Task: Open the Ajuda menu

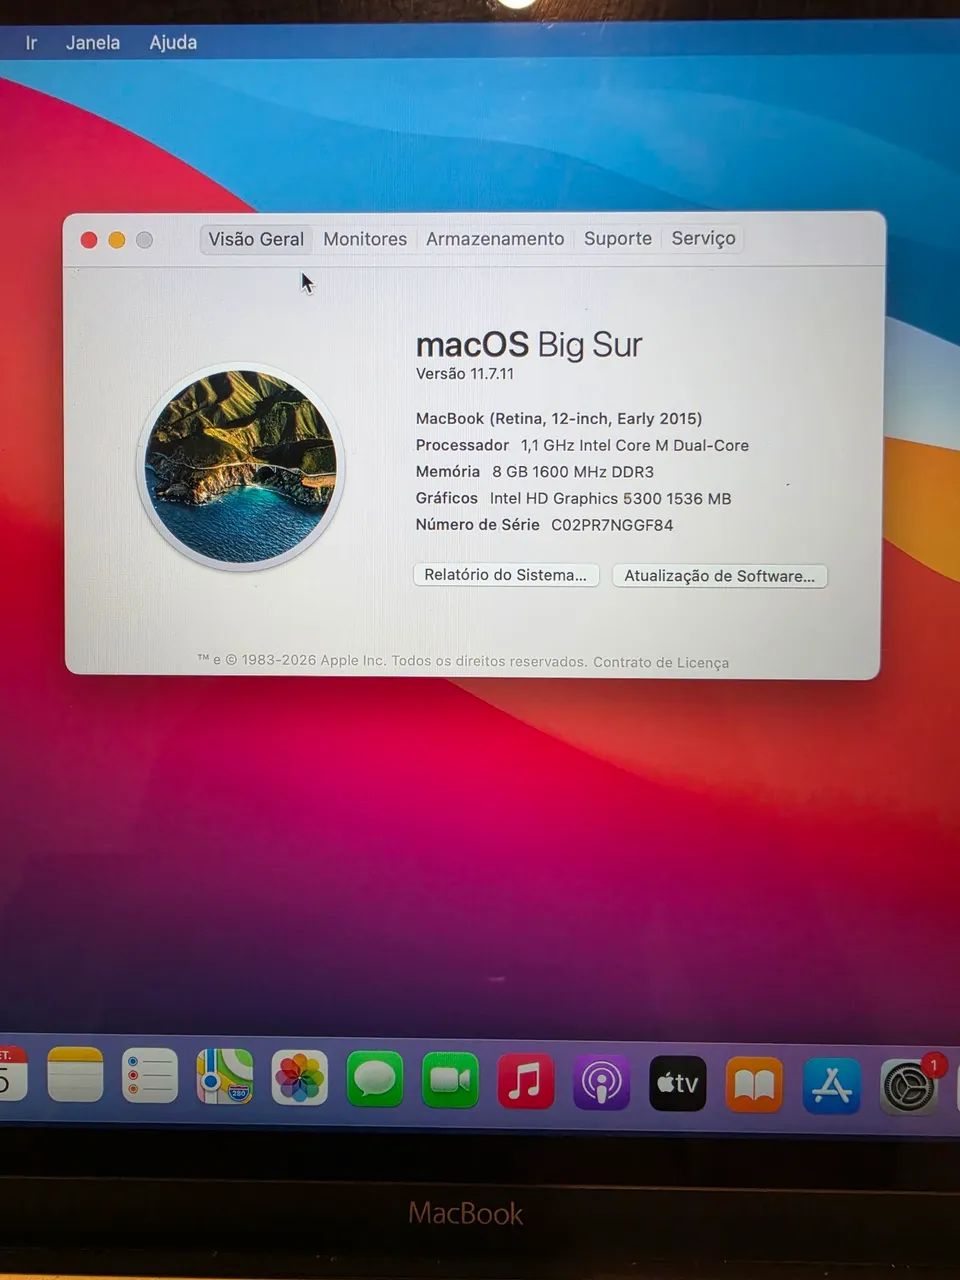Action: tap(173, 42)
